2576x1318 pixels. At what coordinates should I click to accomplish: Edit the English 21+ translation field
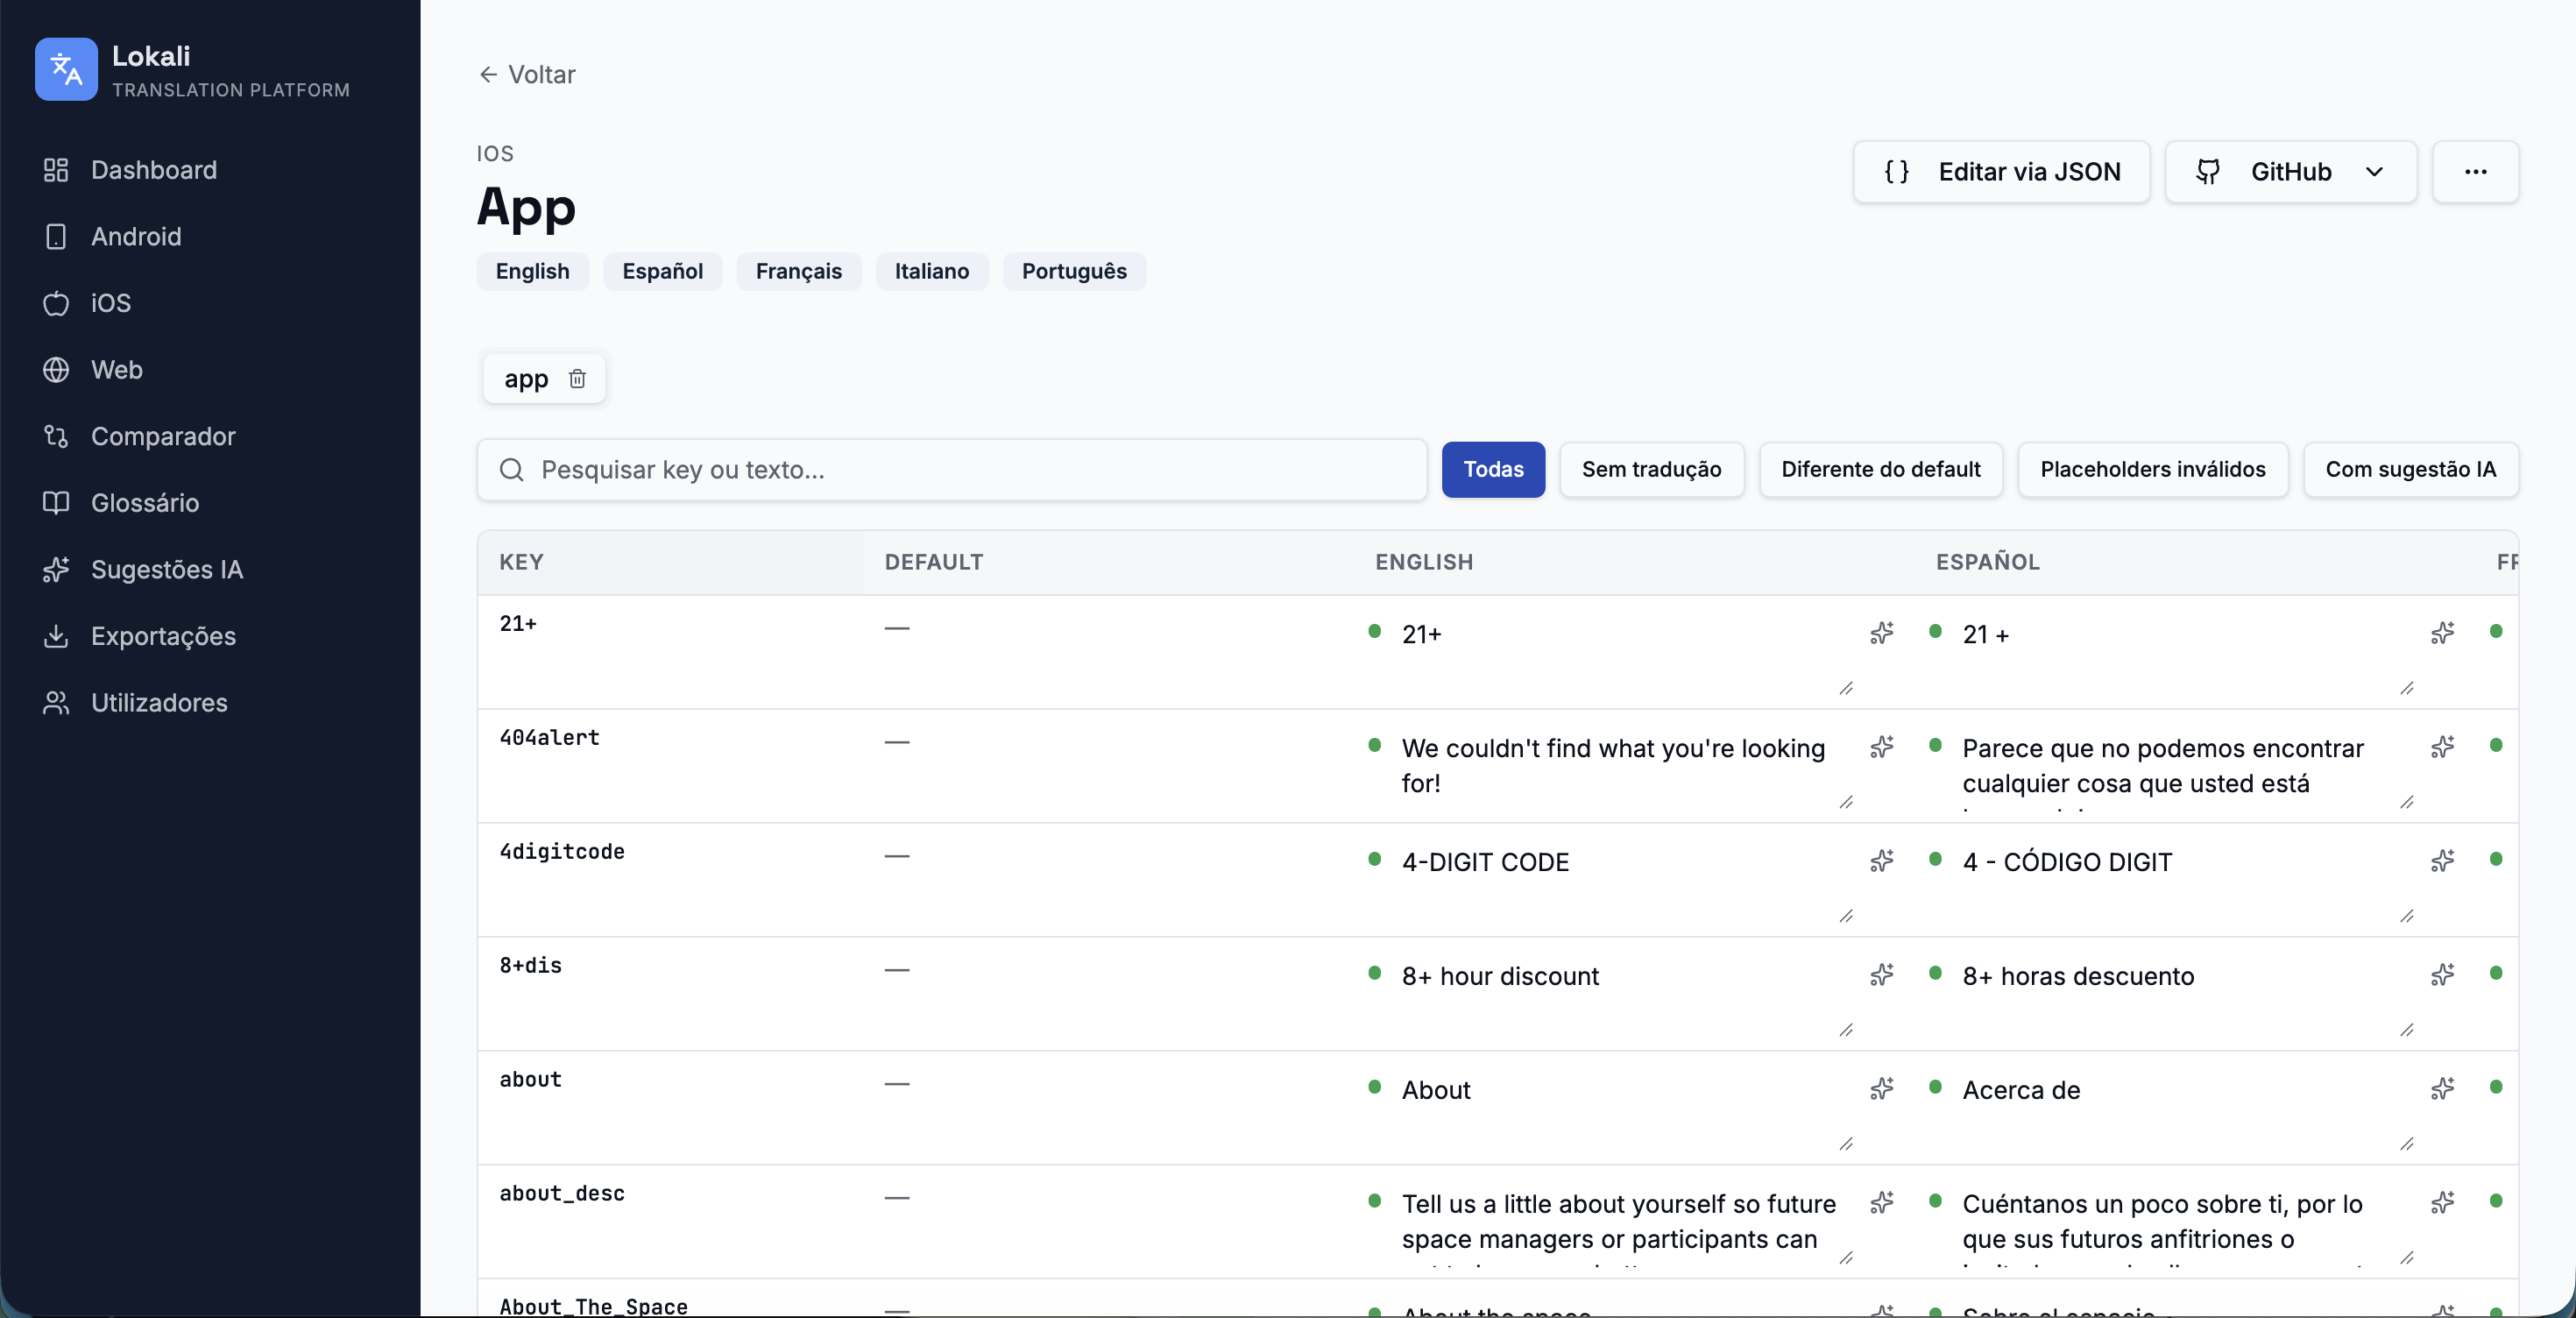point(1624,654)
